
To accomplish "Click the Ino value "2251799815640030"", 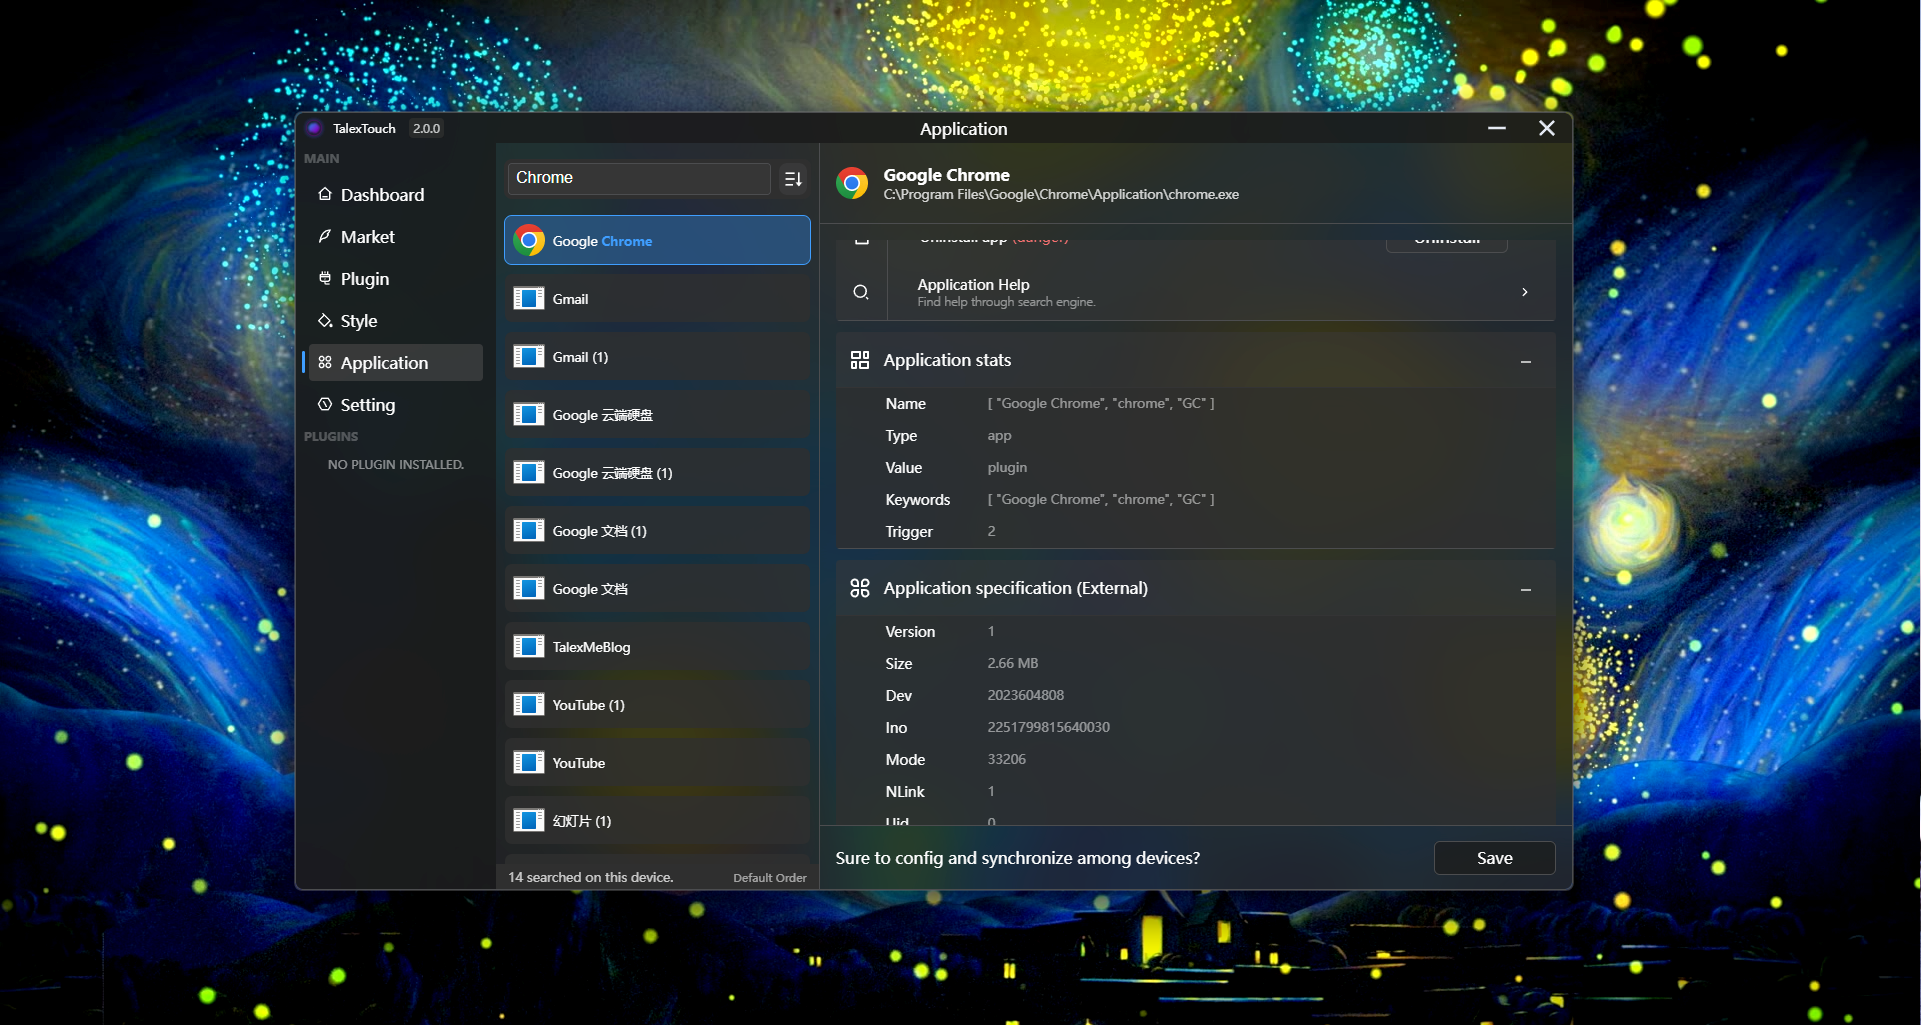I will tap(1049, 728).
